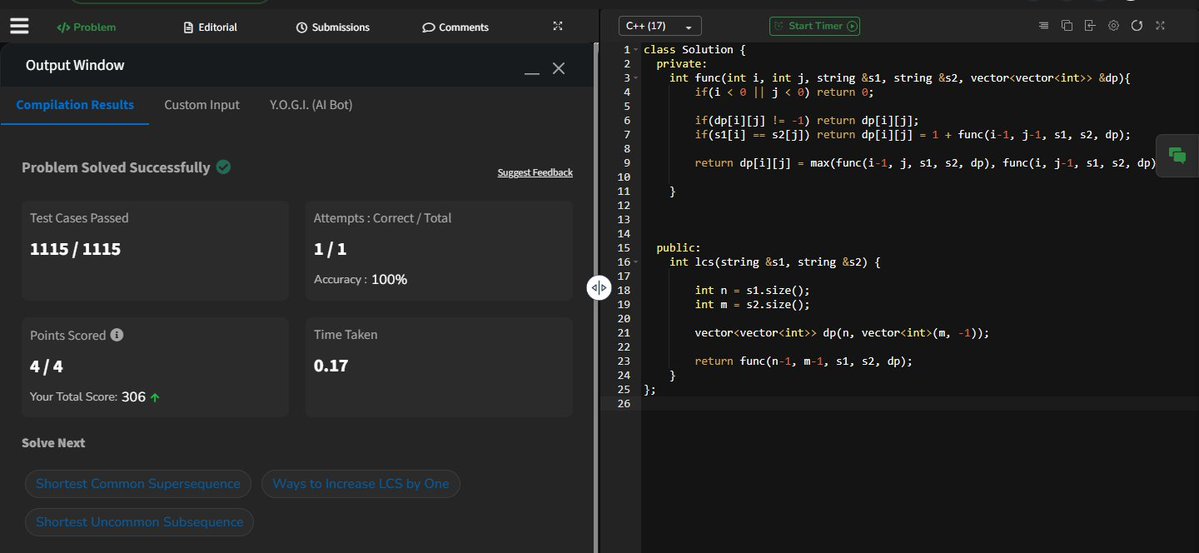Open the hamburger menu
The height and width of the screenshot is (553, 1199).
(19, 26)
